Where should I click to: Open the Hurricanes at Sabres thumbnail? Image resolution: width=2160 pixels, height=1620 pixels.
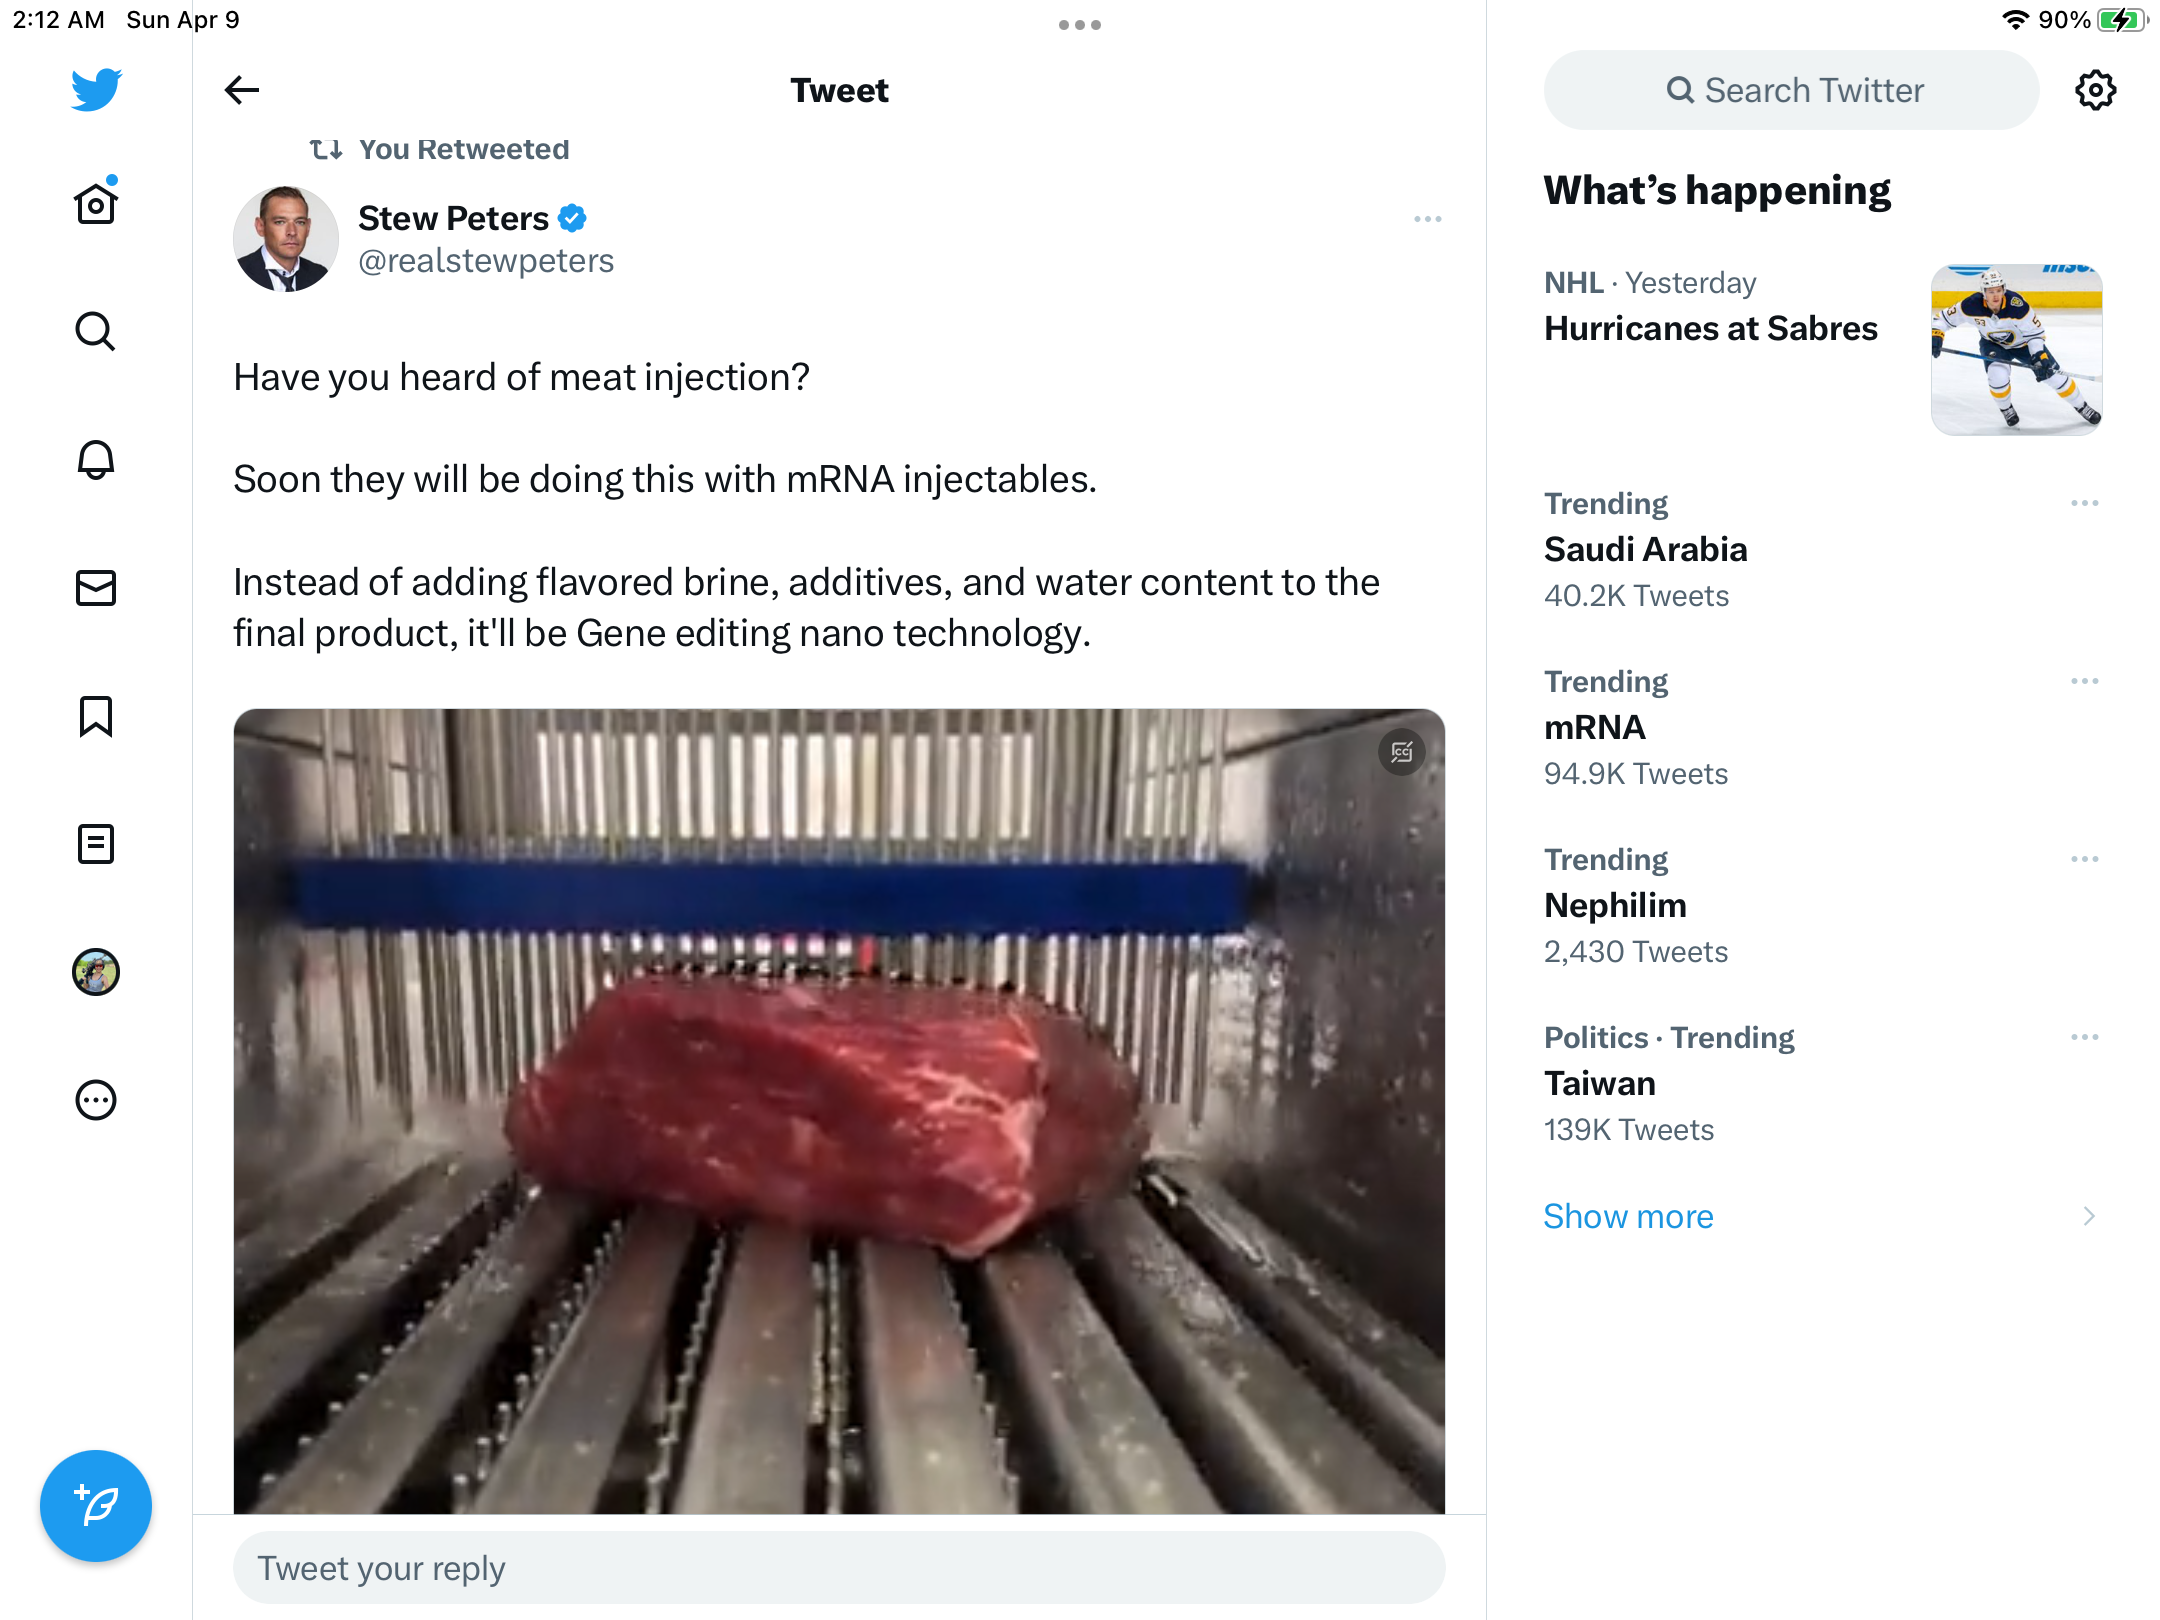2016,350
